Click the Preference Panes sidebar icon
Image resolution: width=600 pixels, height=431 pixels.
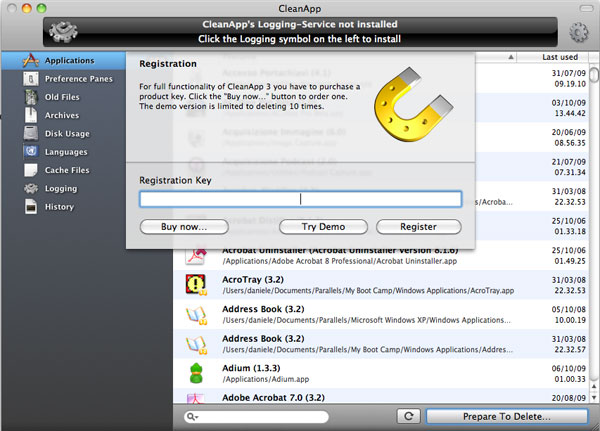click(x=31, y=79)
